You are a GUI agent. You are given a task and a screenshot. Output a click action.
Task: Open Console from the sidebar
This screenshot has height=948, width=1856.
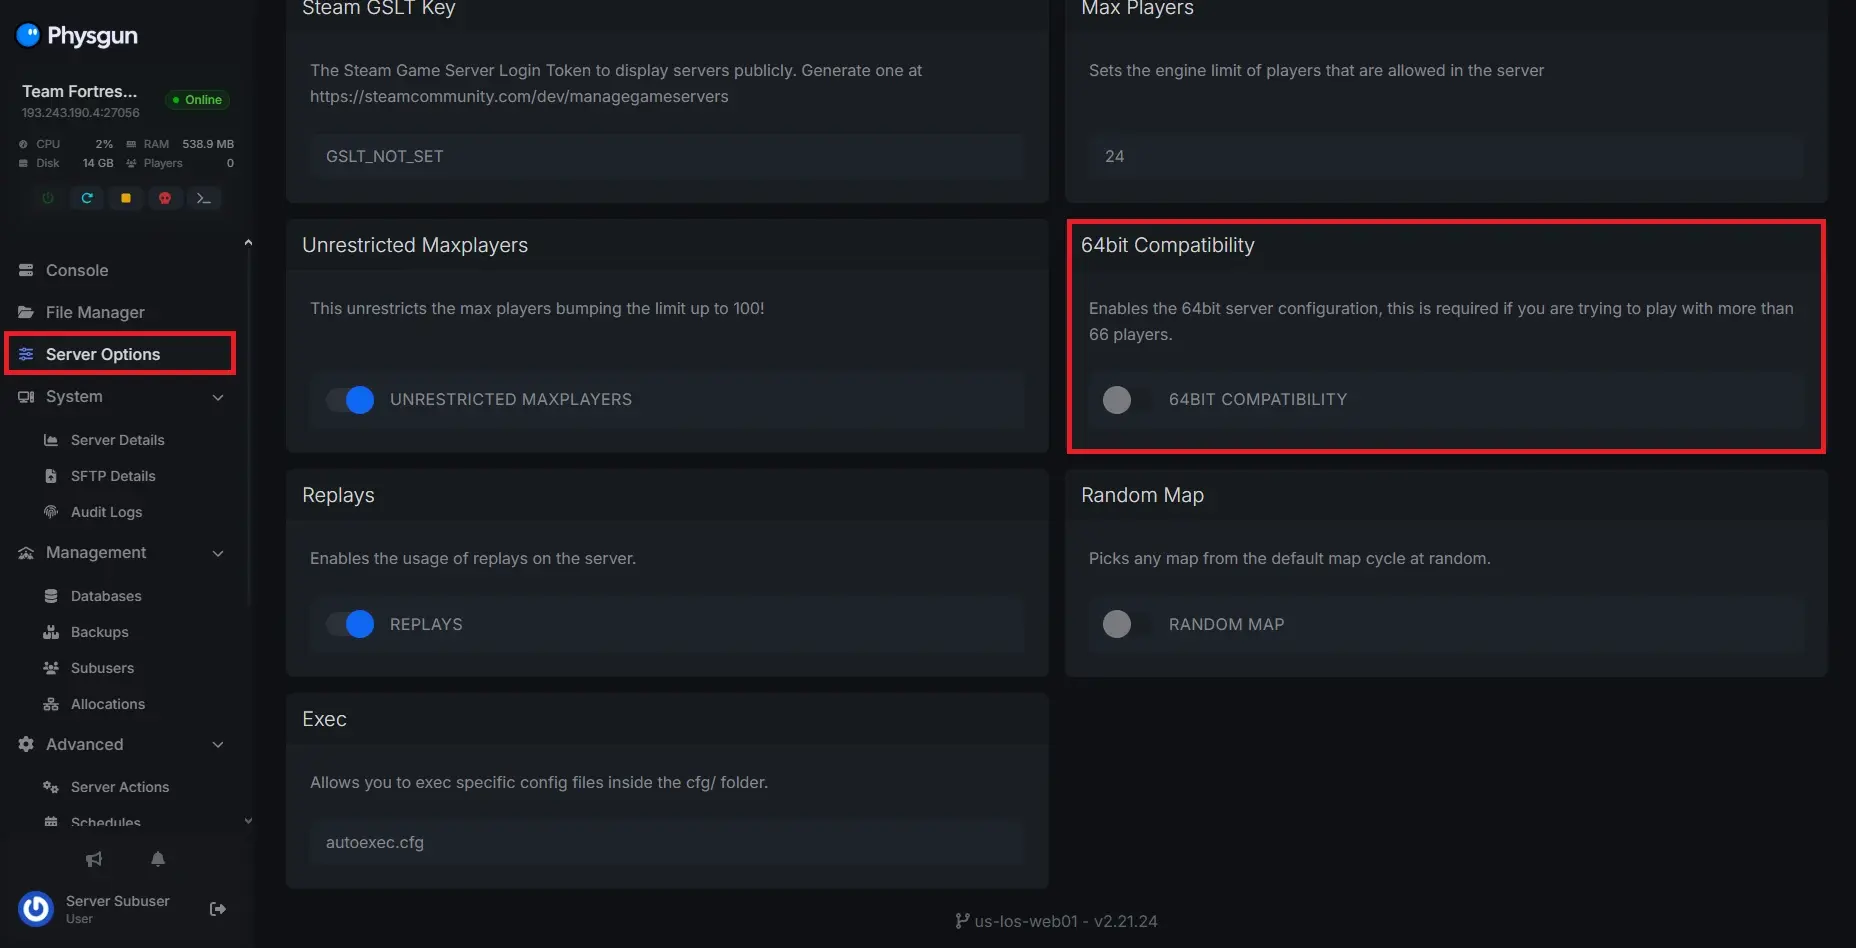pos(77,270)
